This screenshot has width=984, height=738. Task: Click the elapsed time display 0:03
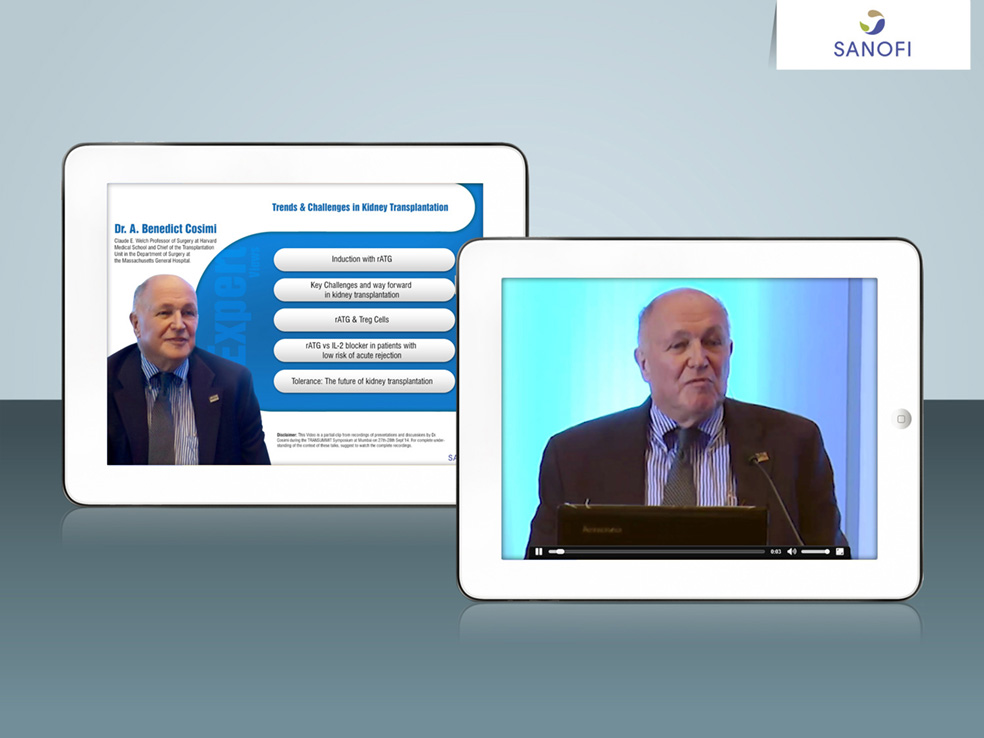click(775, 551)
